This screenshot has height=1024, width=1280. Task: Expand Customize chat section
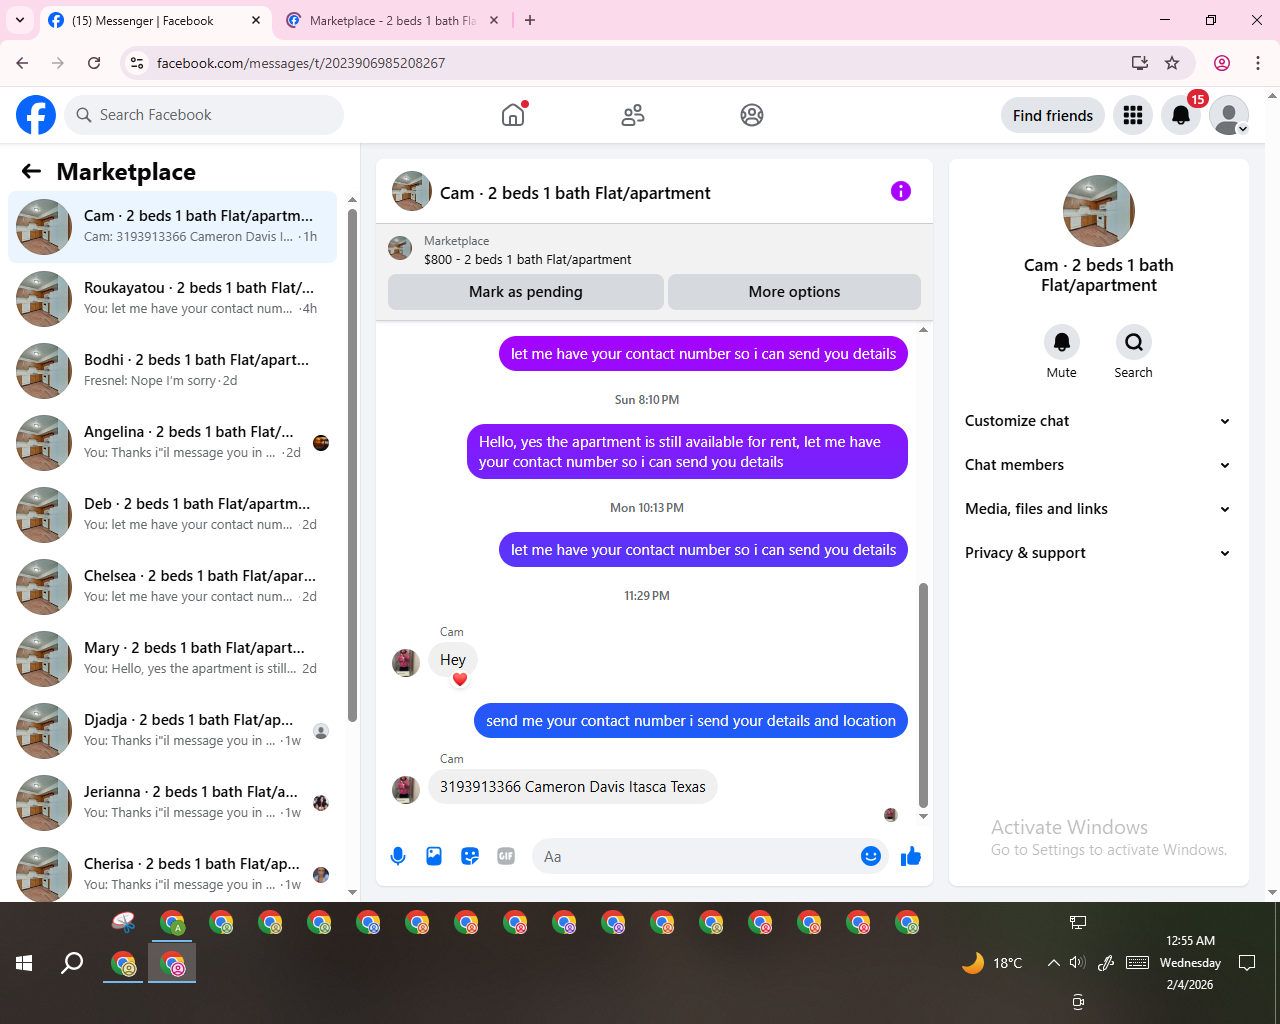(x=1098, y=421)
